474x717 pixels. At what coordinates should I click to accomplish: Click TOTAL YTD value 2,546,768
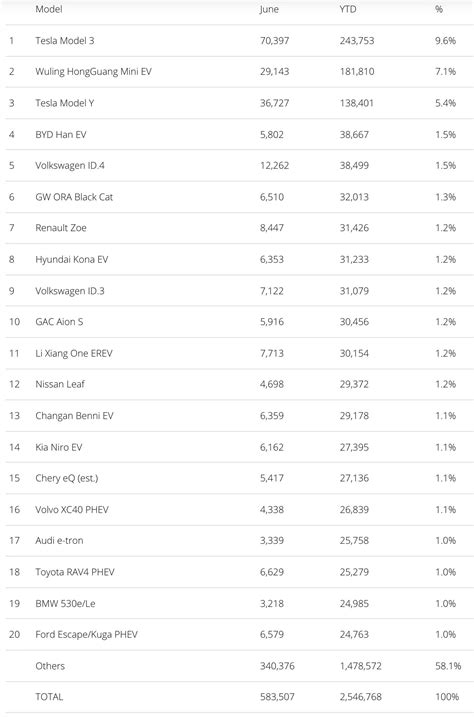(x=361, y=697)
